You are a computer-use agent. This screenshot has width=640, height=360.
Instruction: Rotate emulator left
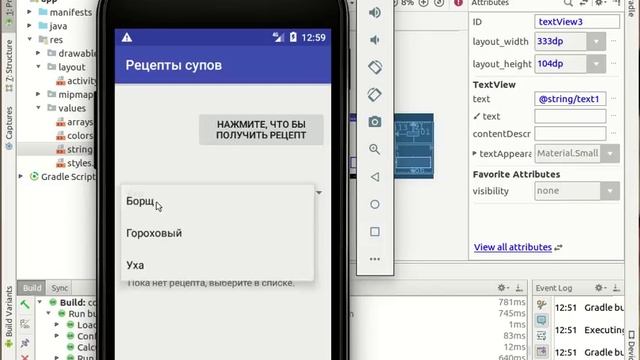coord(375,67)
